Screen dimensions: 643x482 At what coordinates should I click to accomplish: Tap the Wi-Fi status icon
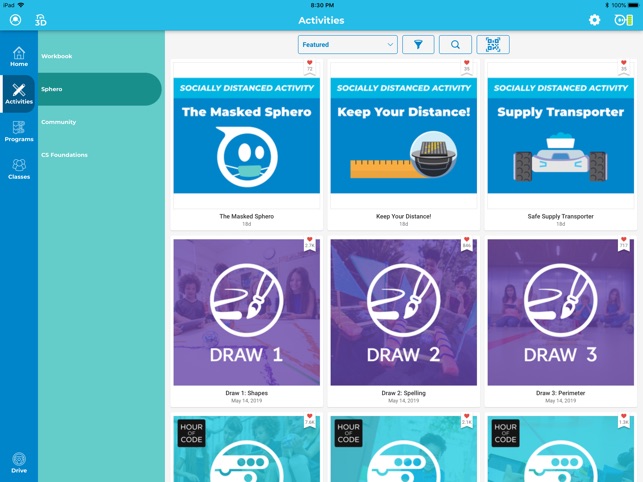(21, 5)
